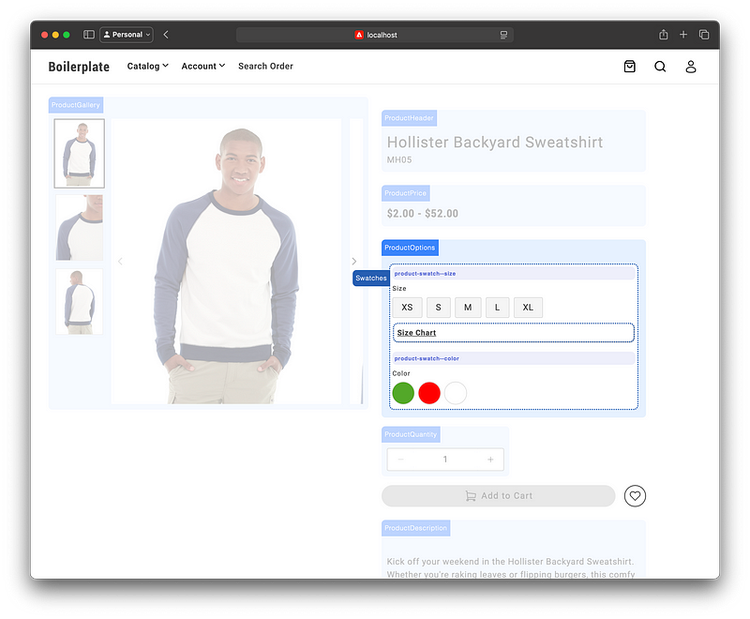Show next gallery image with right arrow
This screenshot has height=619, width=750.
[x=354, y=261]
